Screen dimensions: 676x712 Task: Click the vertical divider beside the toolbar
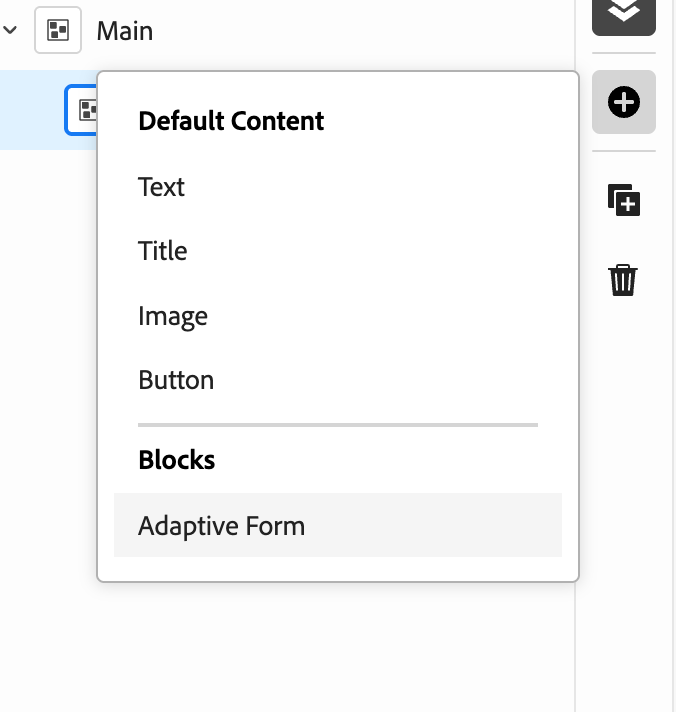point(575,356)
